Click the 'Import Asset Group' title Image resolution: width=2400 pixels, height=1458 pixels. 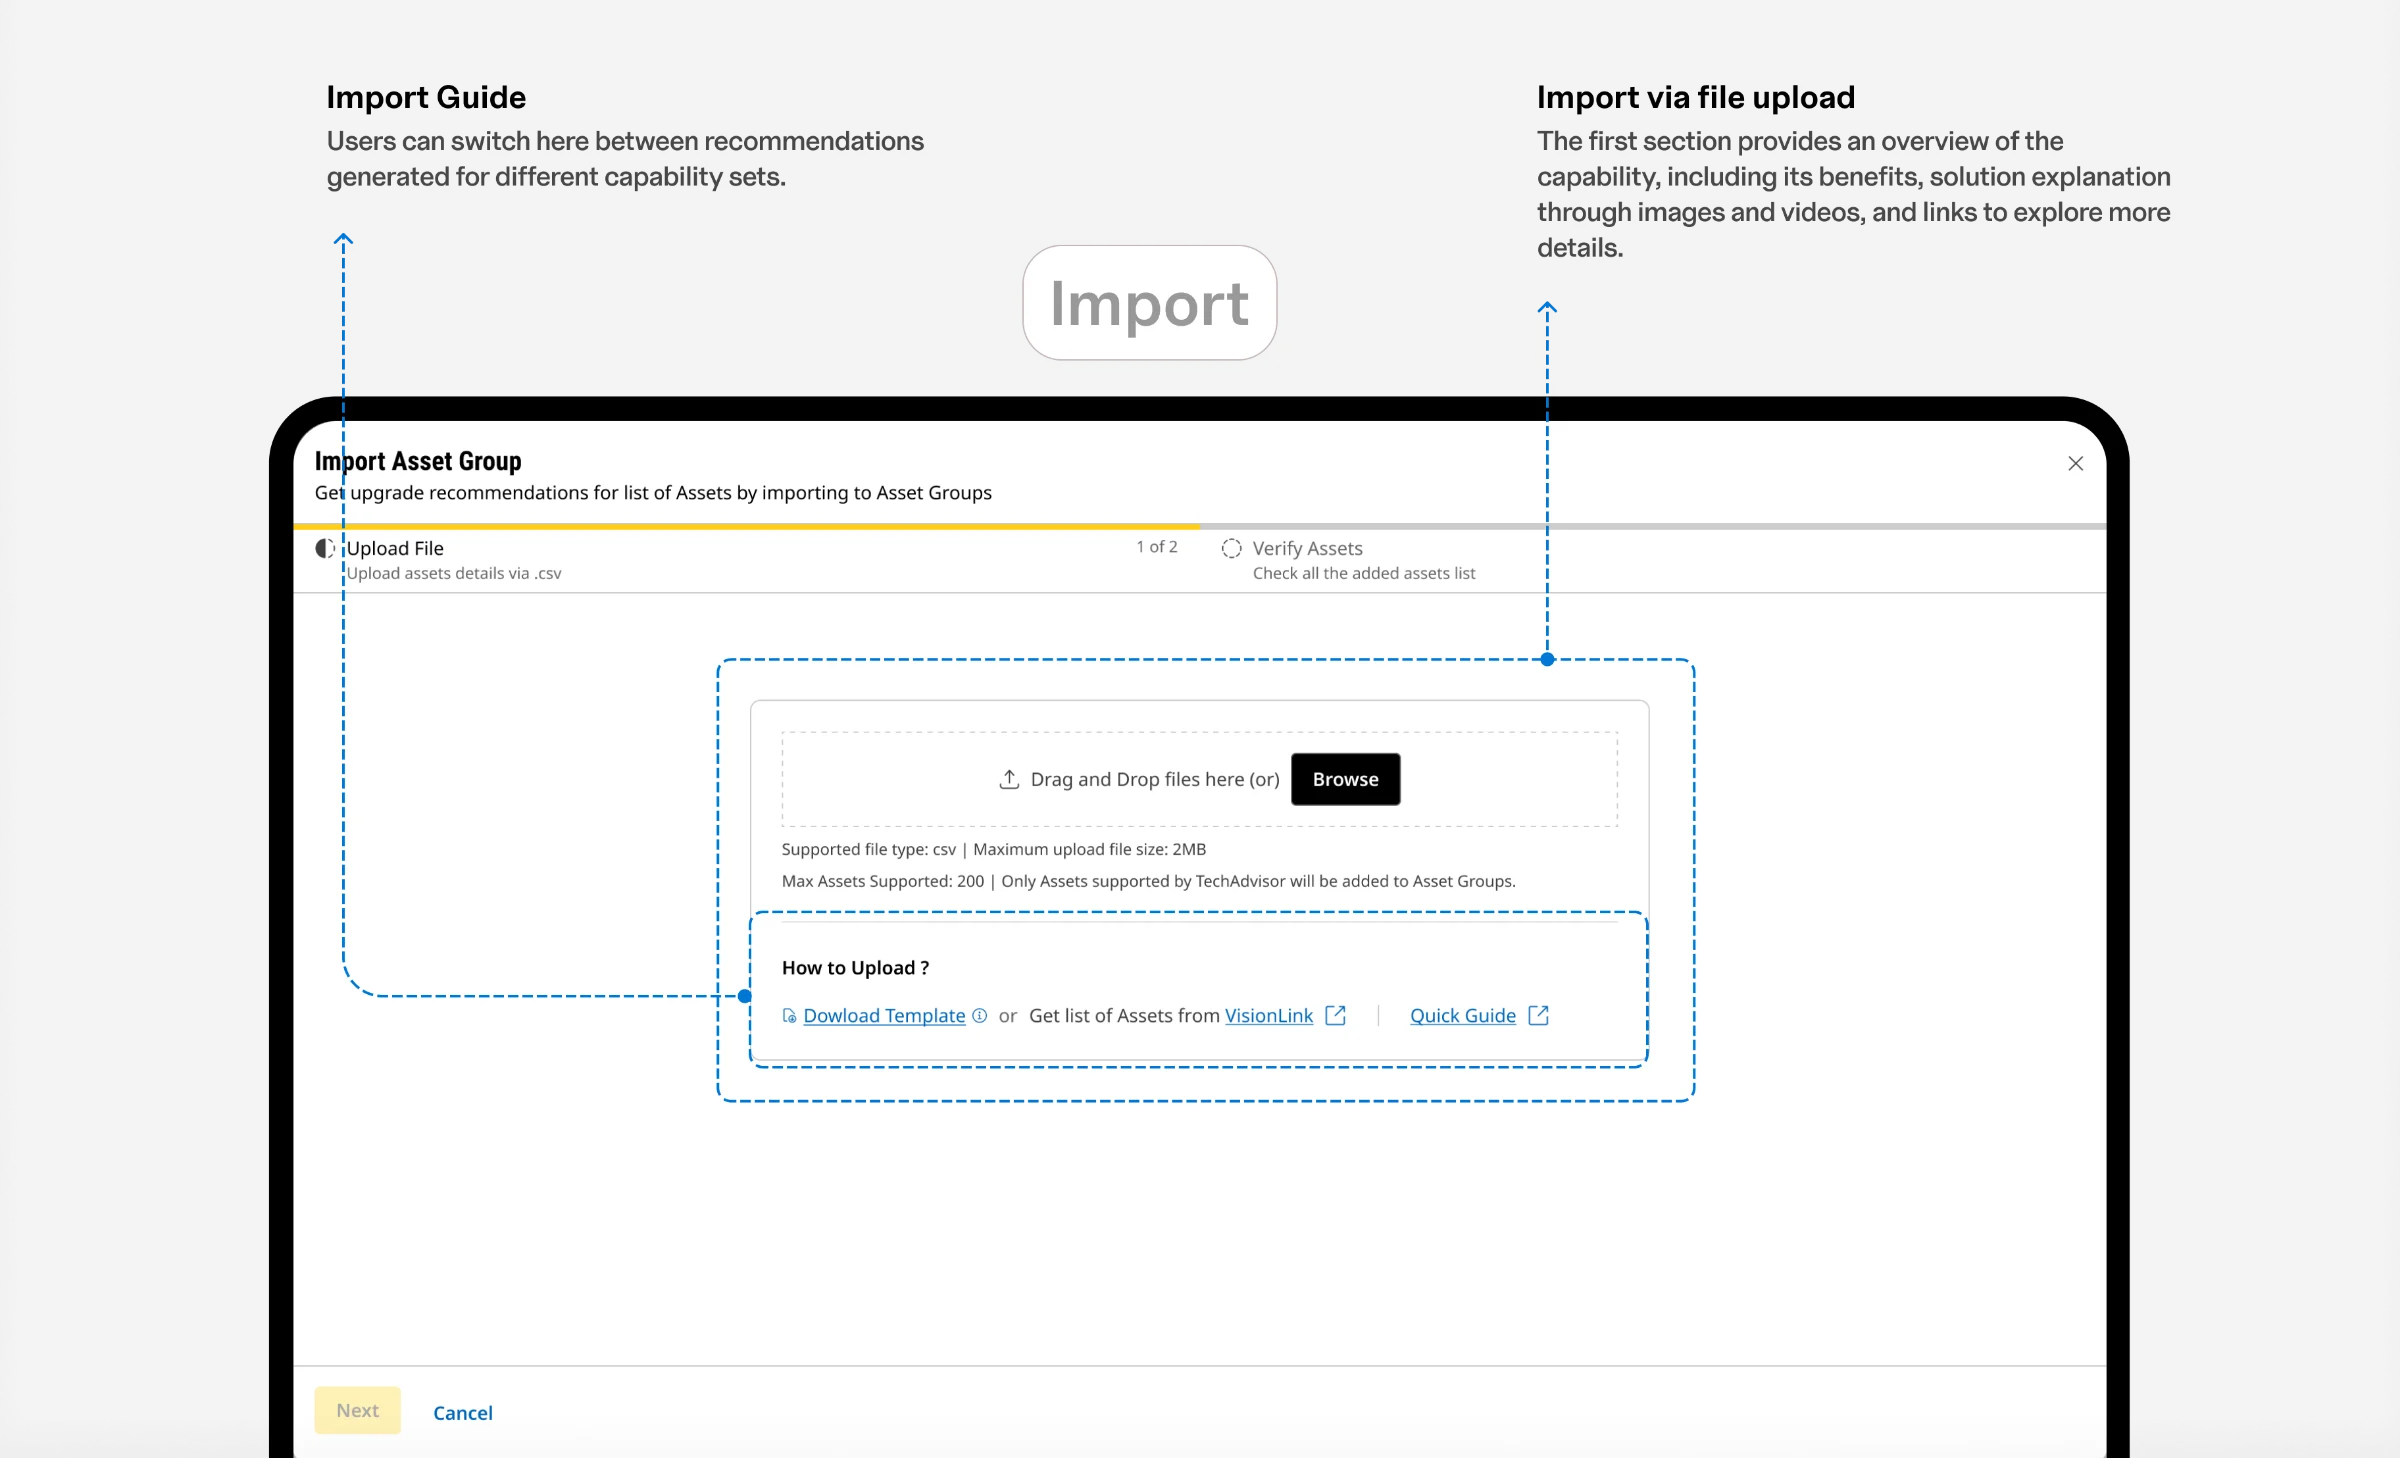click(418, 461)
